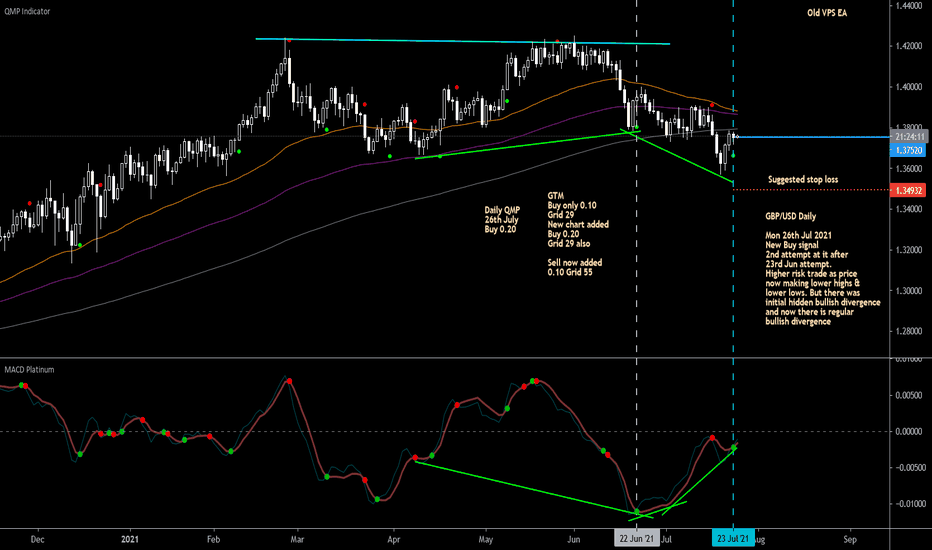
Task: Click the '23 Jul '21' date marker
Action: pos(733,539)
